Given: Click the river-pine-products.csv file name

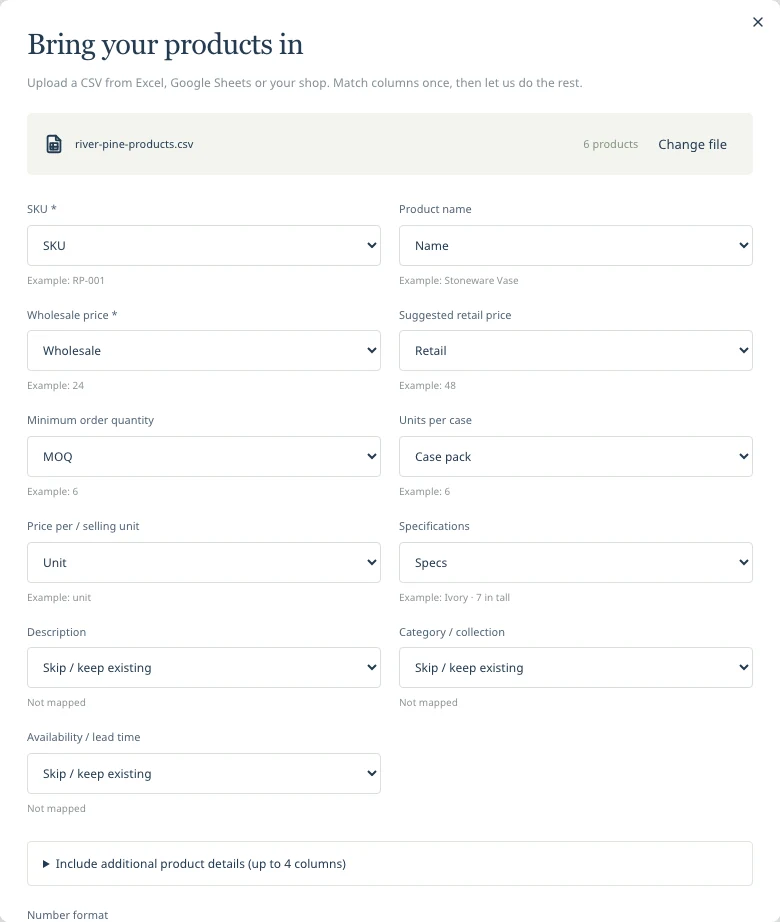Looking at the screenshot, I should point(134,144).
